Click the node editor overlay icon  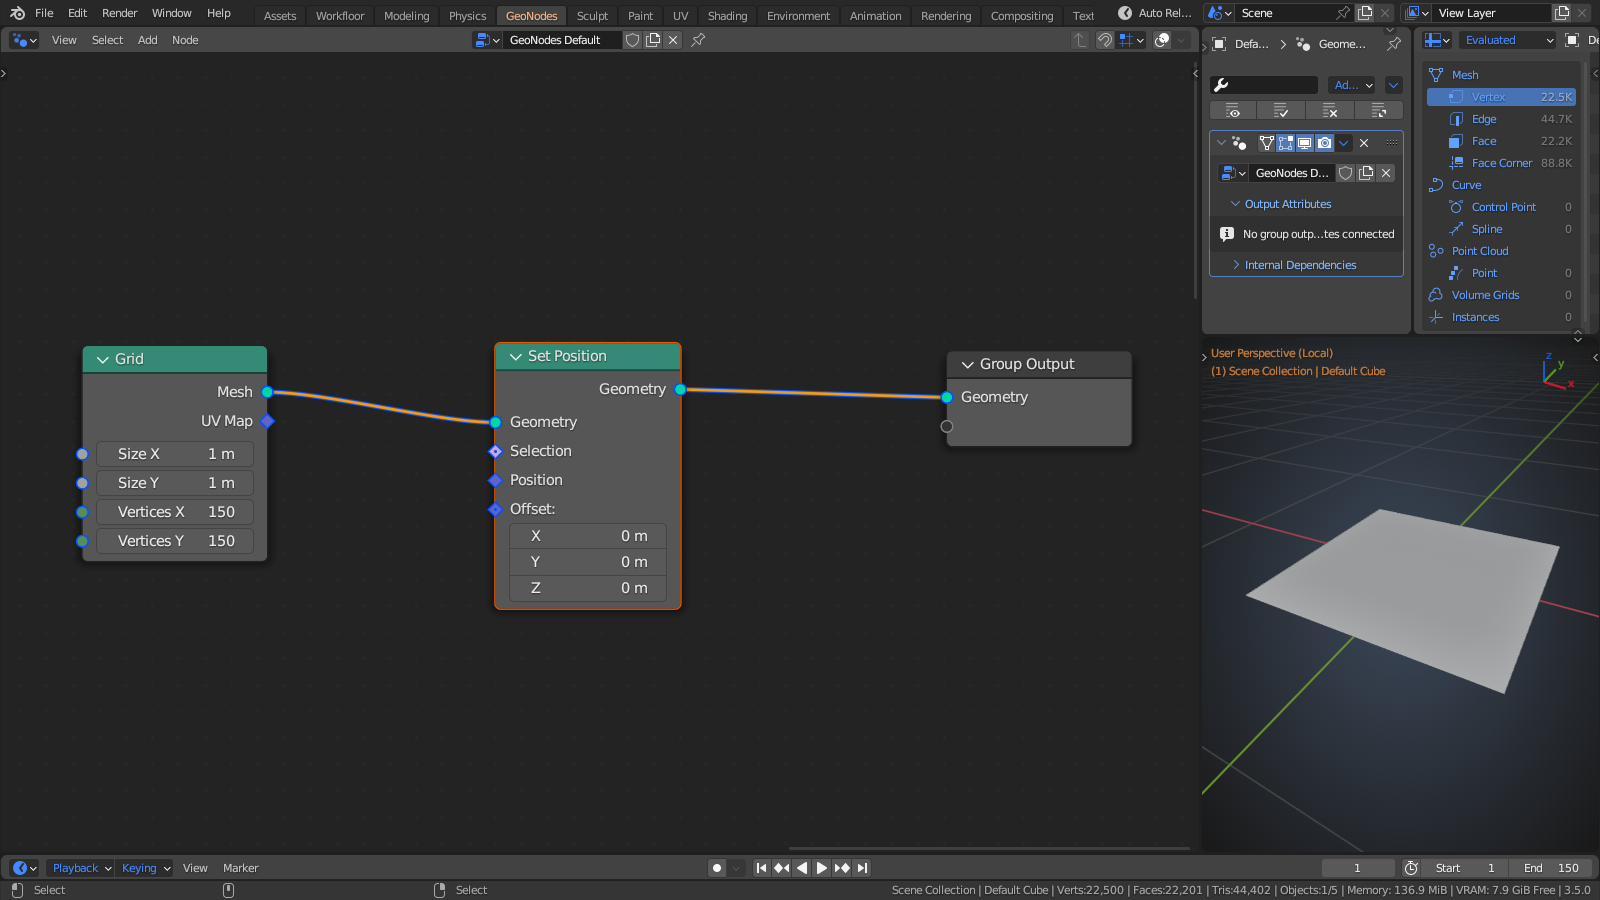pos(1162,40)
